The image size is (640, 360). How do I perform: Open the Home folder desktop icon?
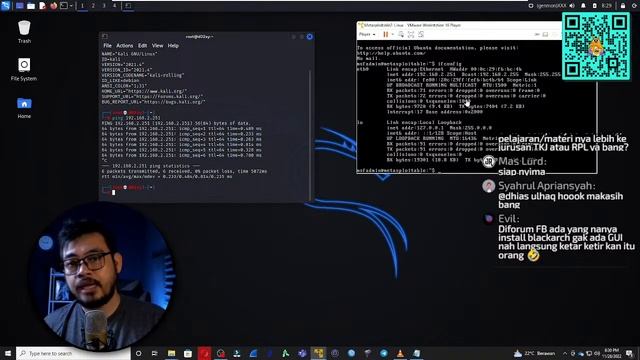tap(24, 107)
